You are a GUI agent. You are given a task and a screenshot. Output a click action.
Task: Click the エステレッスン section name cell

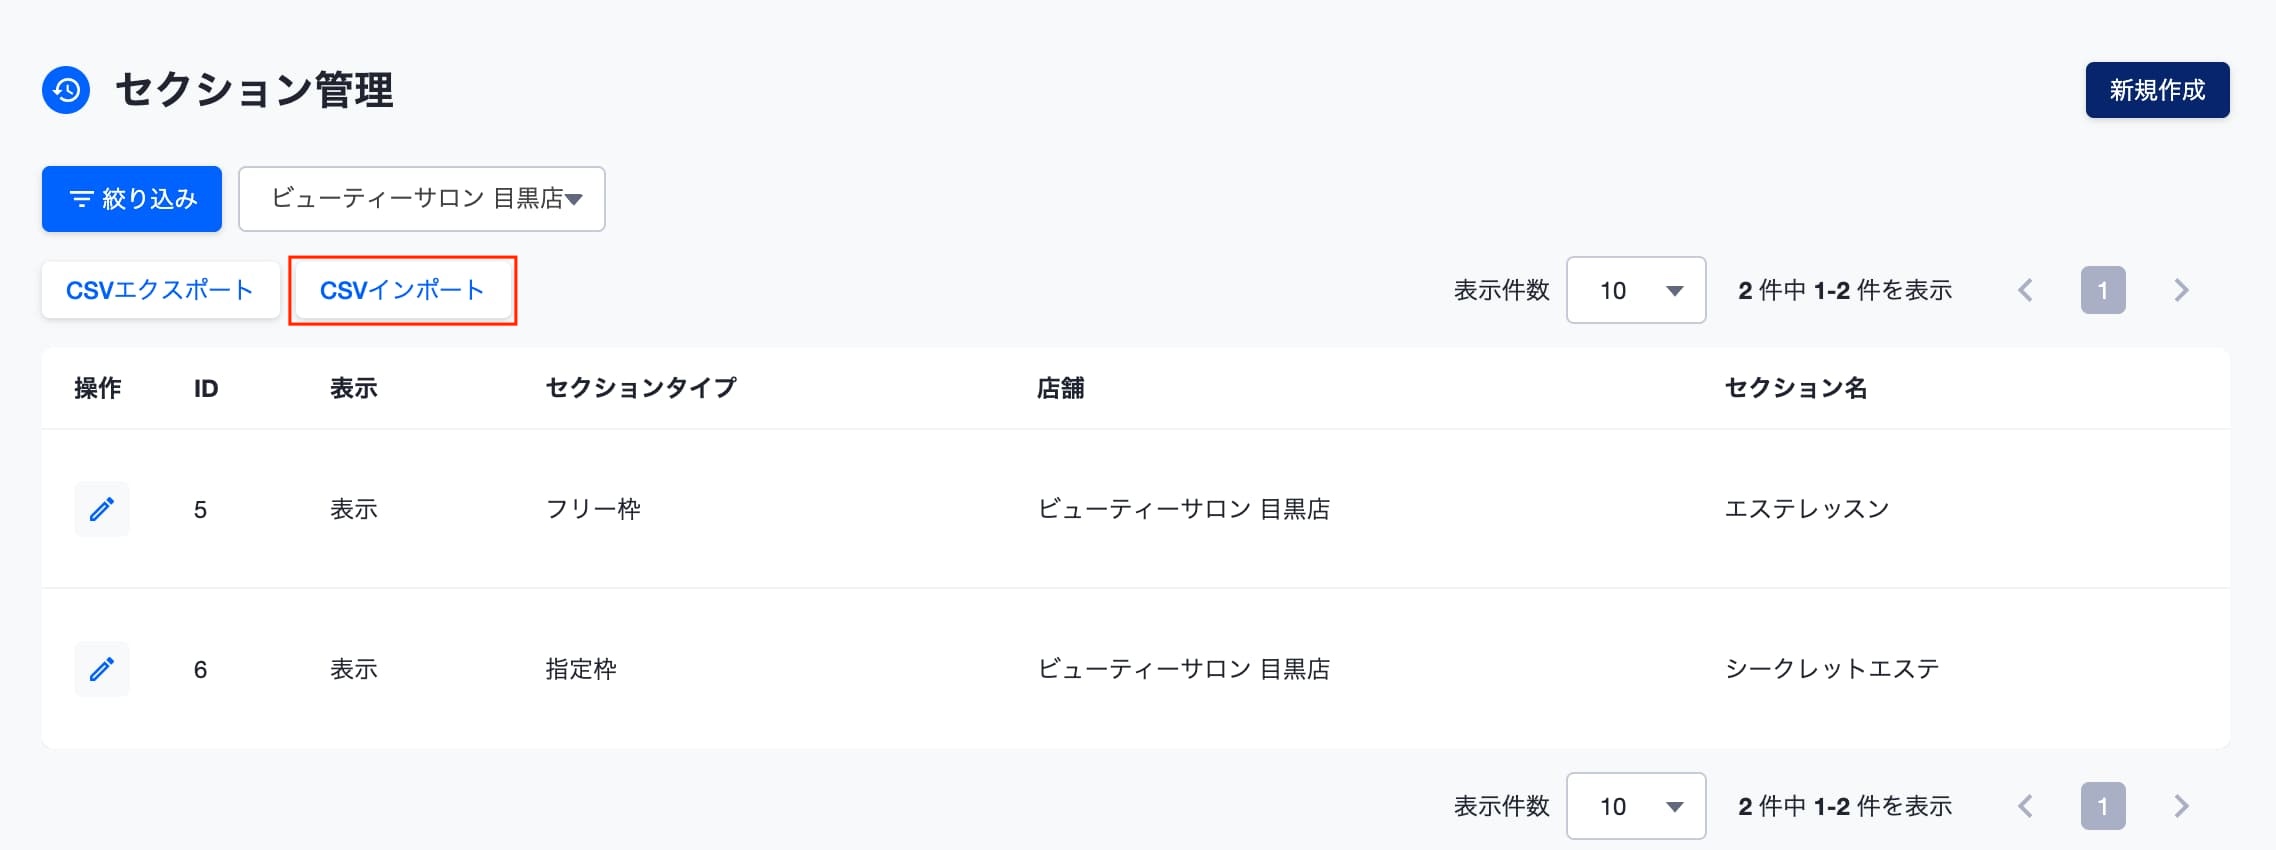point(1807,509)
